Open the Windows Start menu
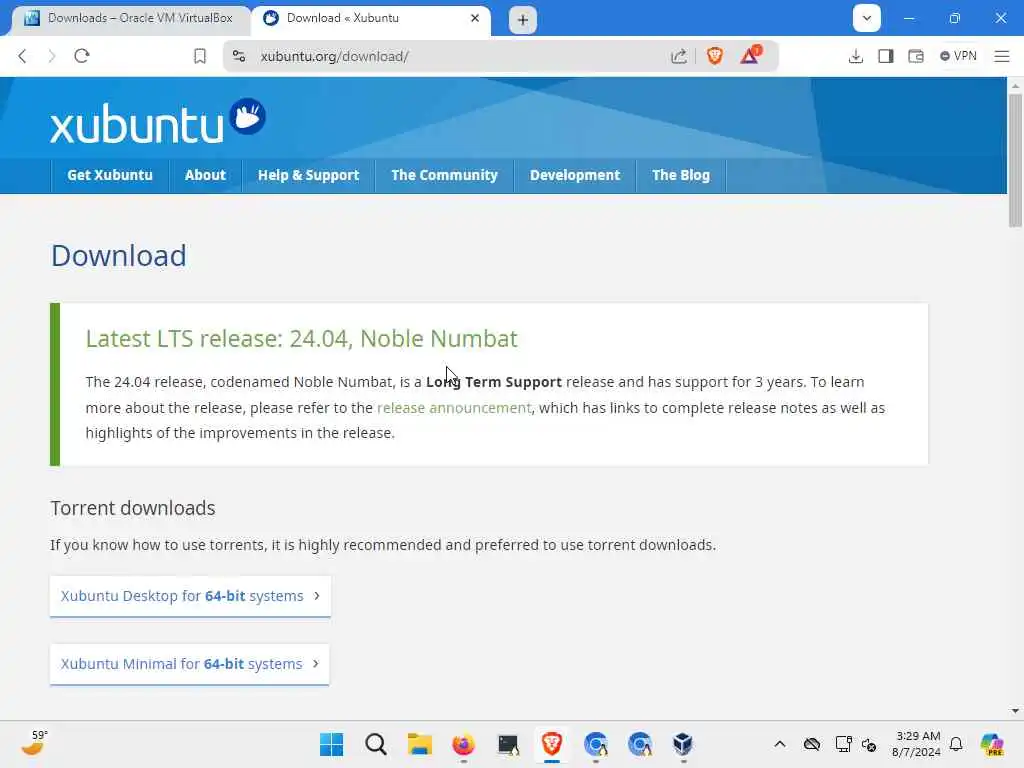 331,744
